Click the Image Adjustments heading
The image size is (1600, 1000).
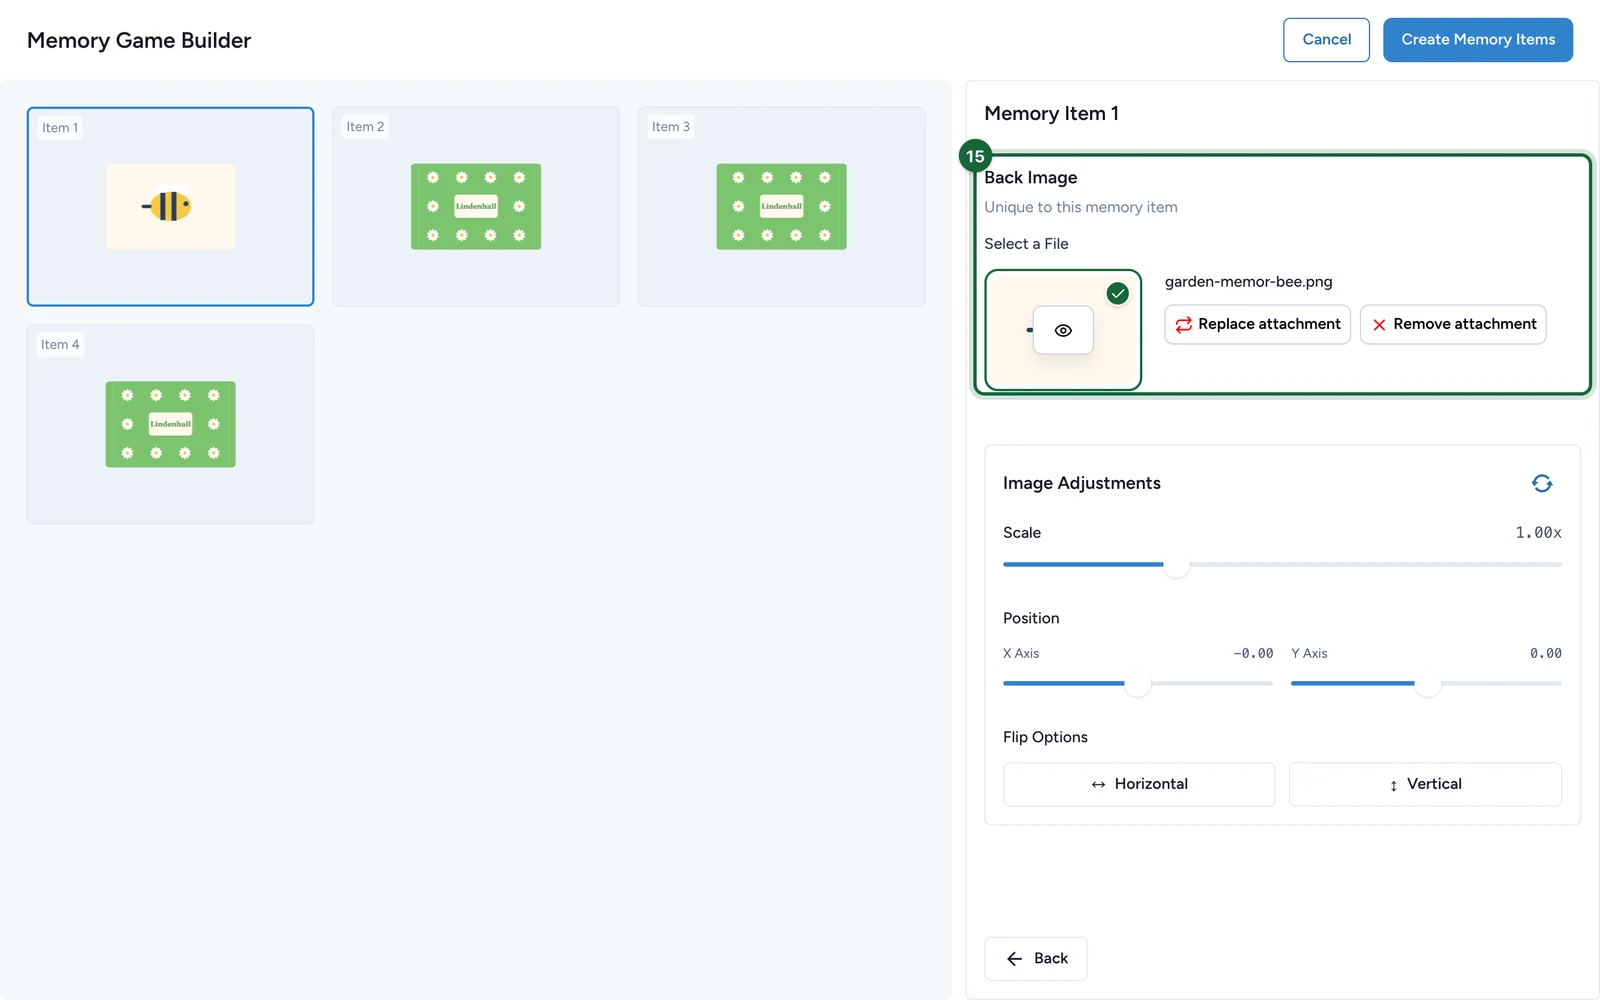point(1082,483)
